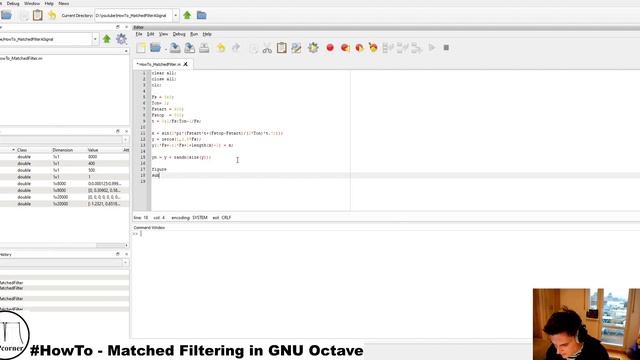
Task: Click the Current Directory path field
Action: point(133,16)
